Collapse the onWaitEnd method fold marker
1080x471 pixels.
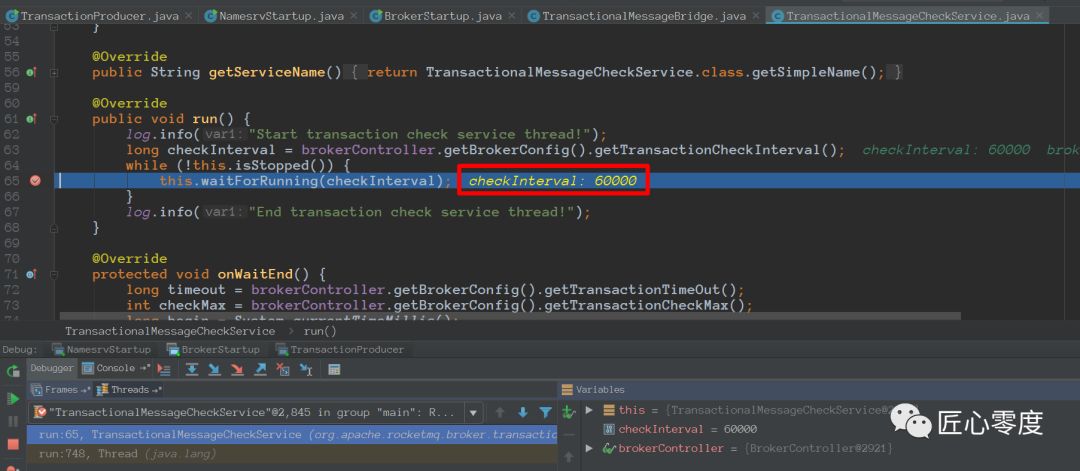coord(54,274)
